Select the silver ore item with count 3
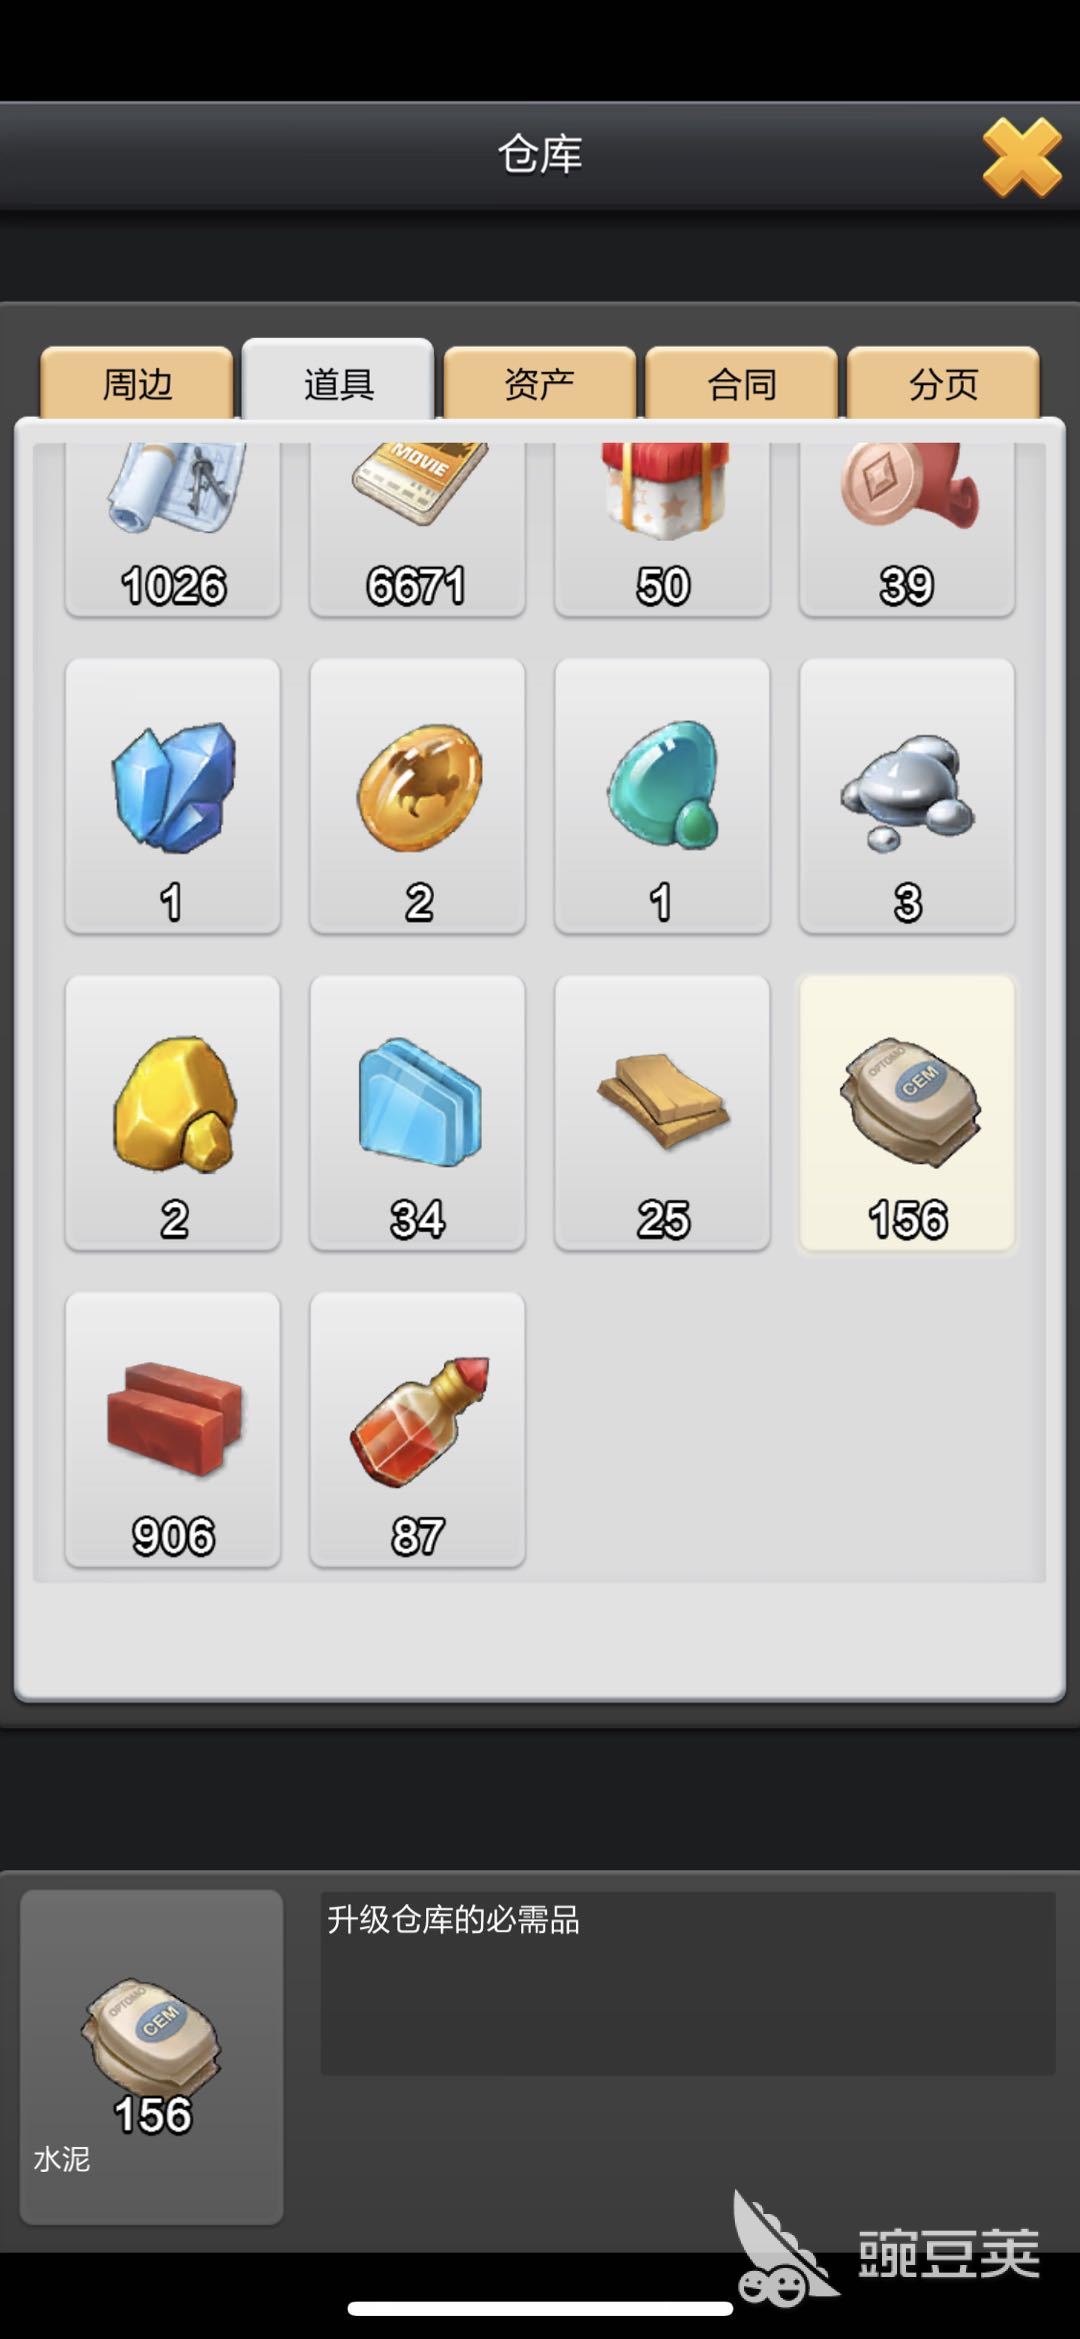The image size is (1080, 2339). (x=907, y=796)
